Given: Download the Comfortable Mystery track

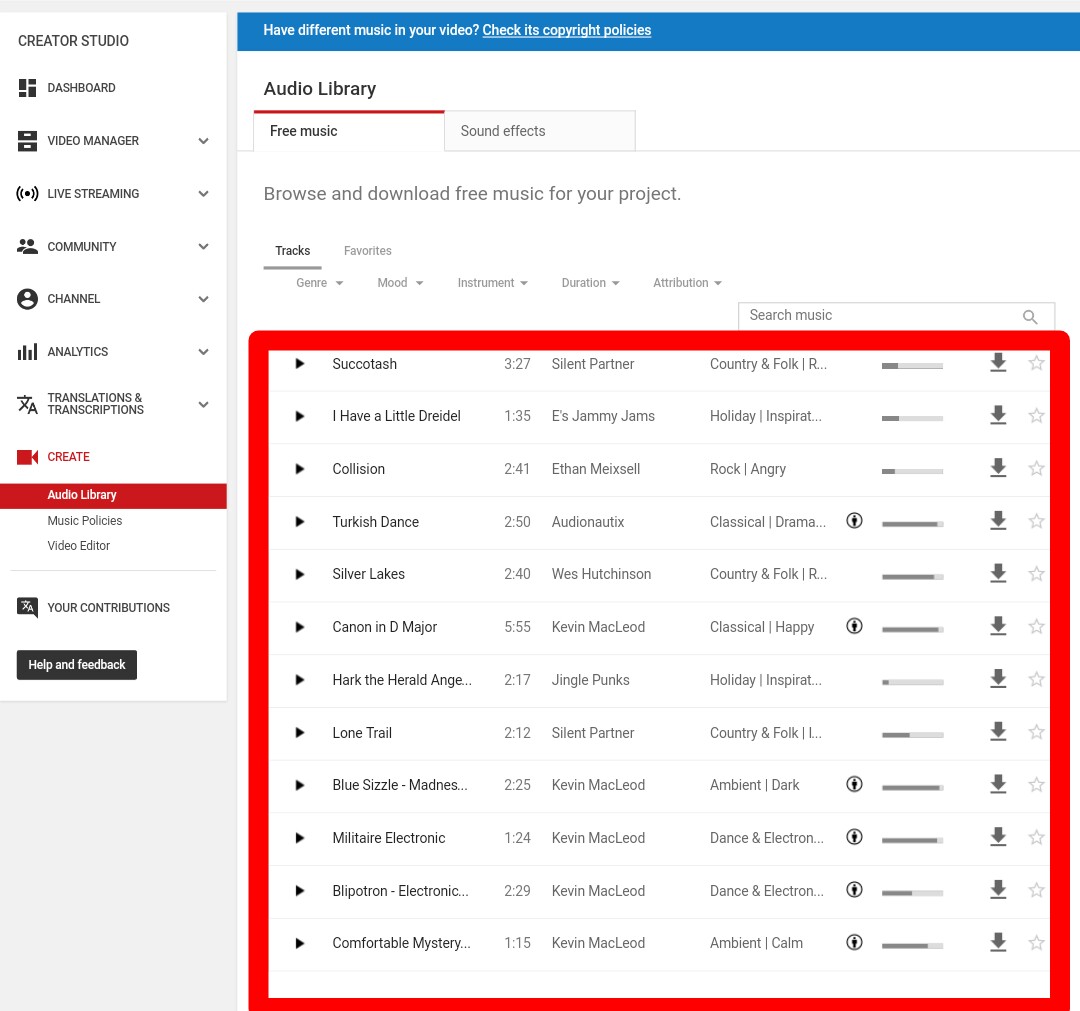Looking at the screenshot, I should [997, 942].
